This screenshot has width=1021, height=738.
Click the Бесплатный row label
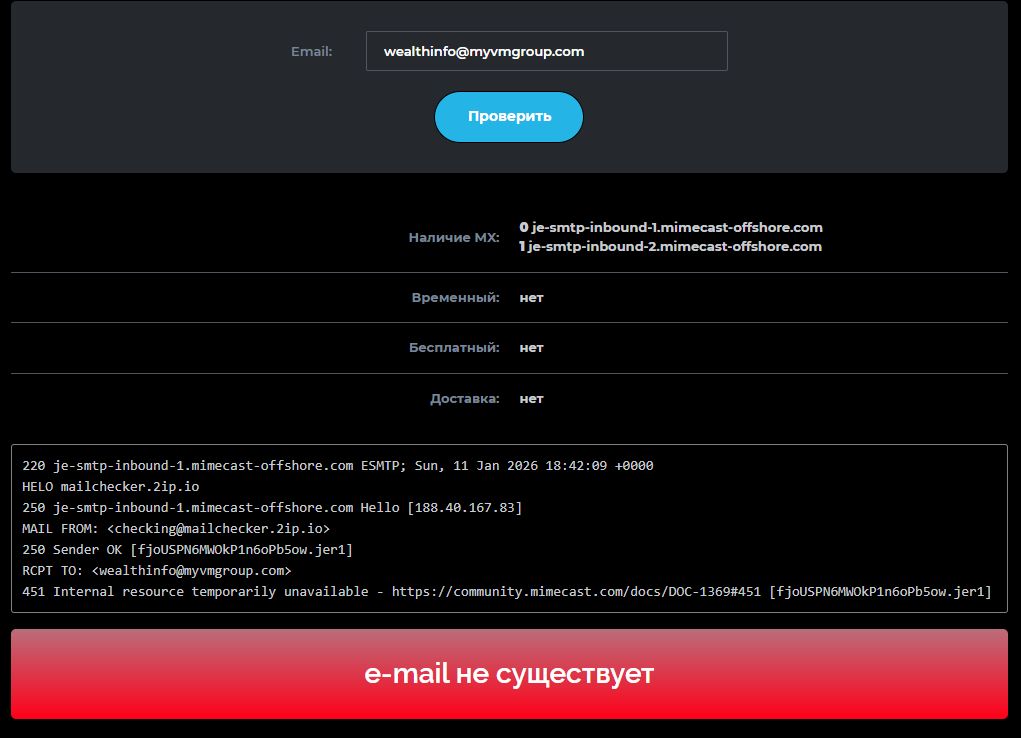tap(454, 348)
